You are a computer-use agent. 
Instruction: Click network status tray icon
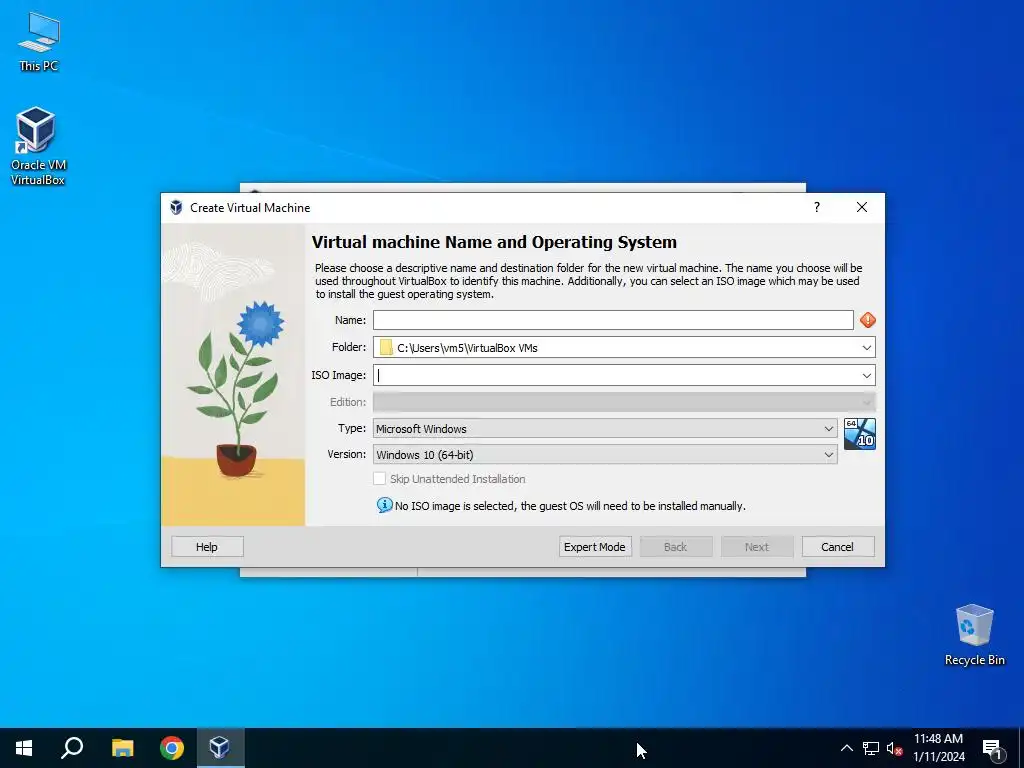pyautogui.click(x=871, y=748)
